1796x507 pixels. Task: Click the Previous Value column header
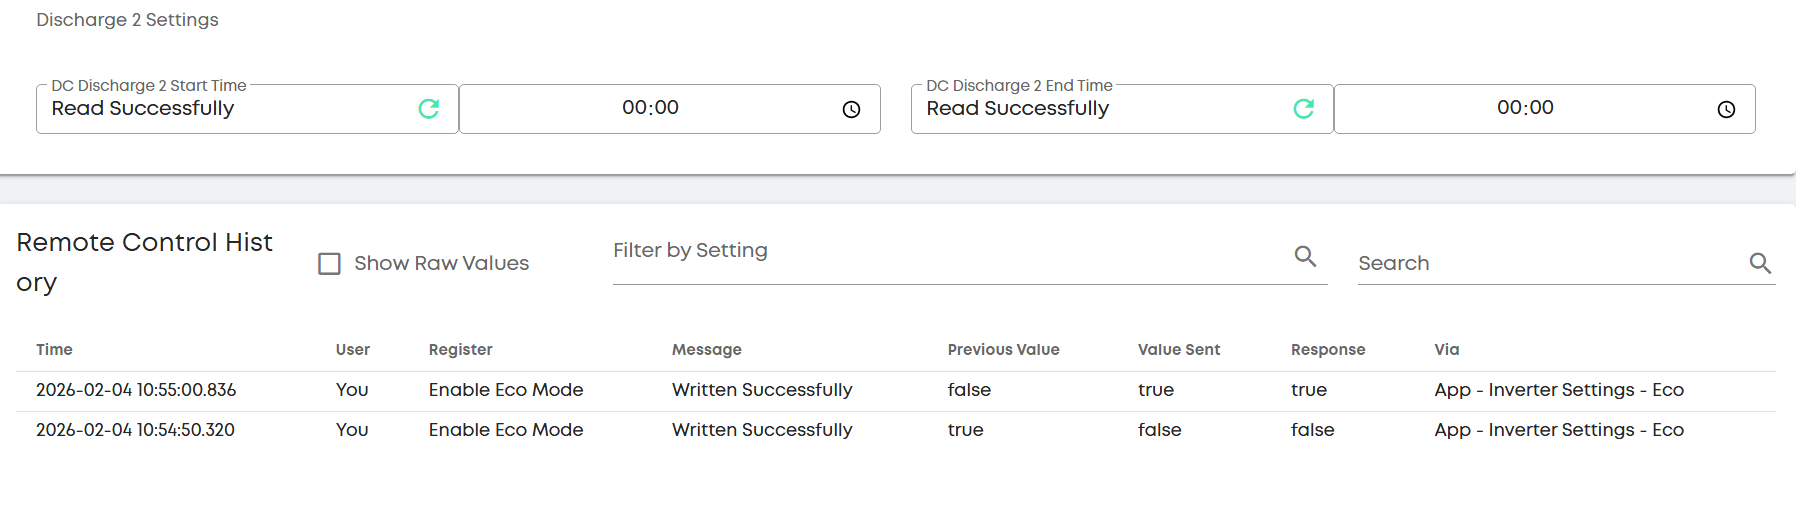1003,350
